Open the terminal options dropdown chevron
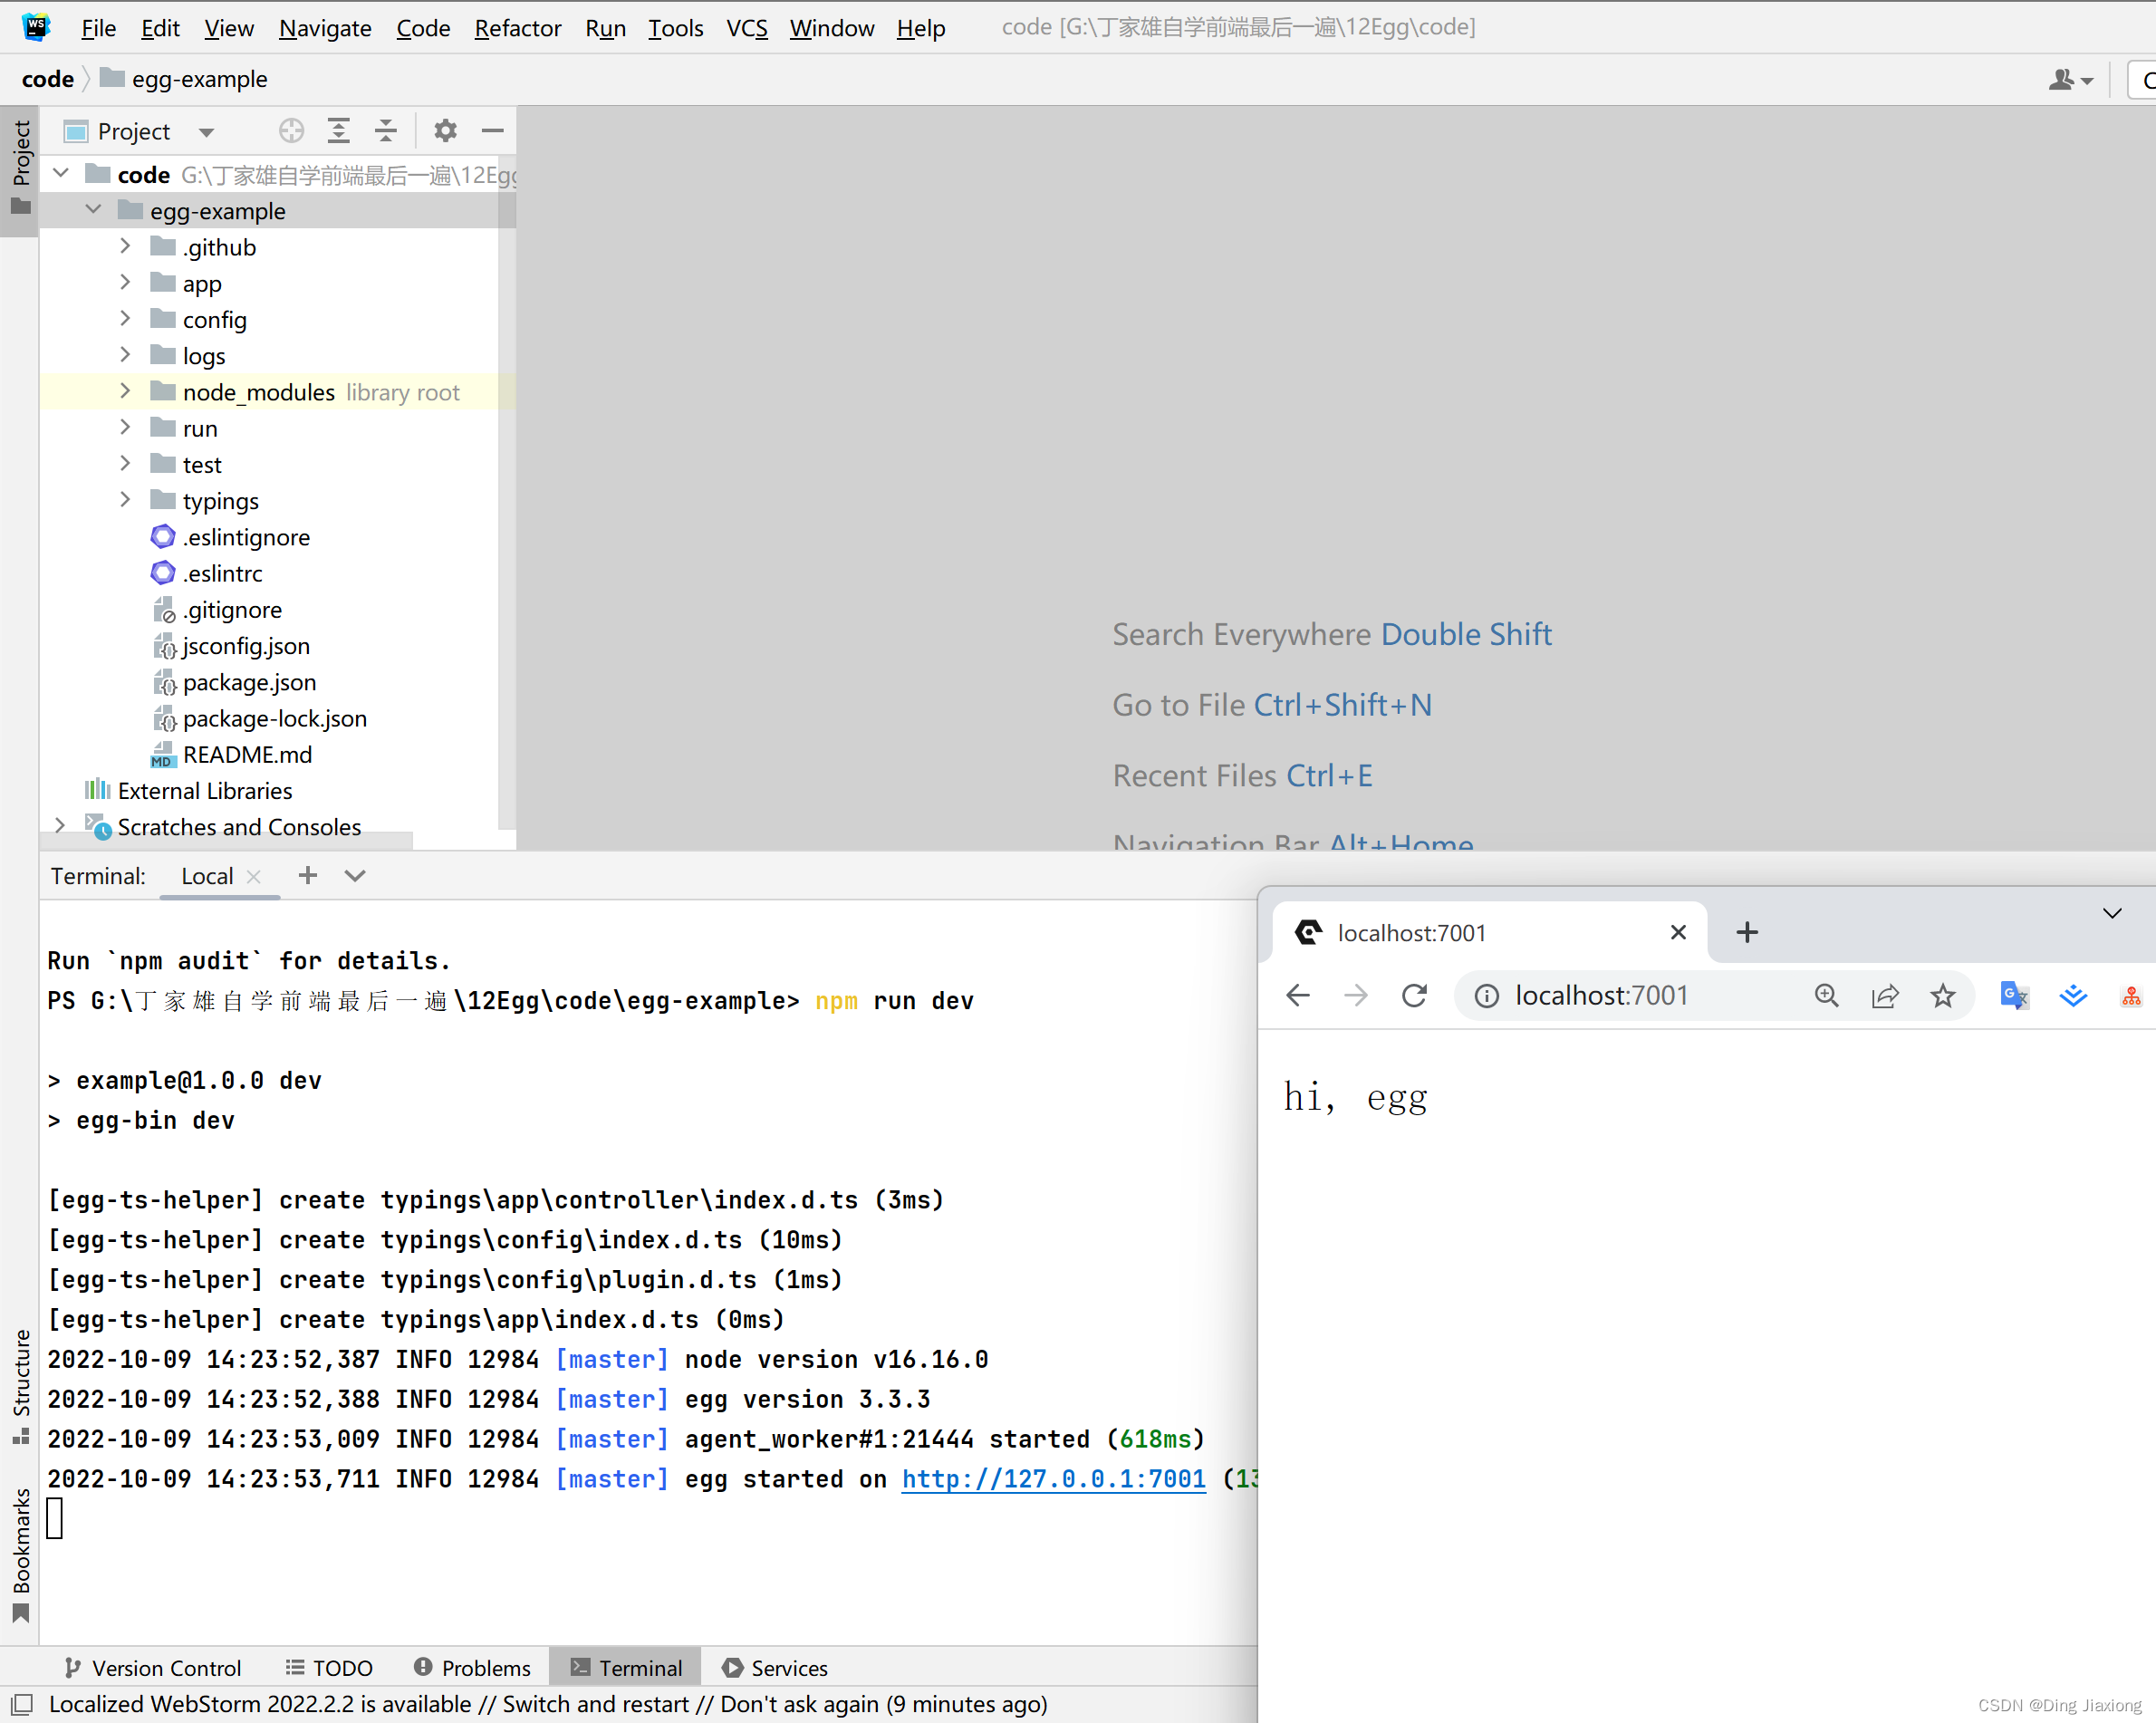Image resolution: width=2156 pixels, height=1723 pixels. coord(355,875)
